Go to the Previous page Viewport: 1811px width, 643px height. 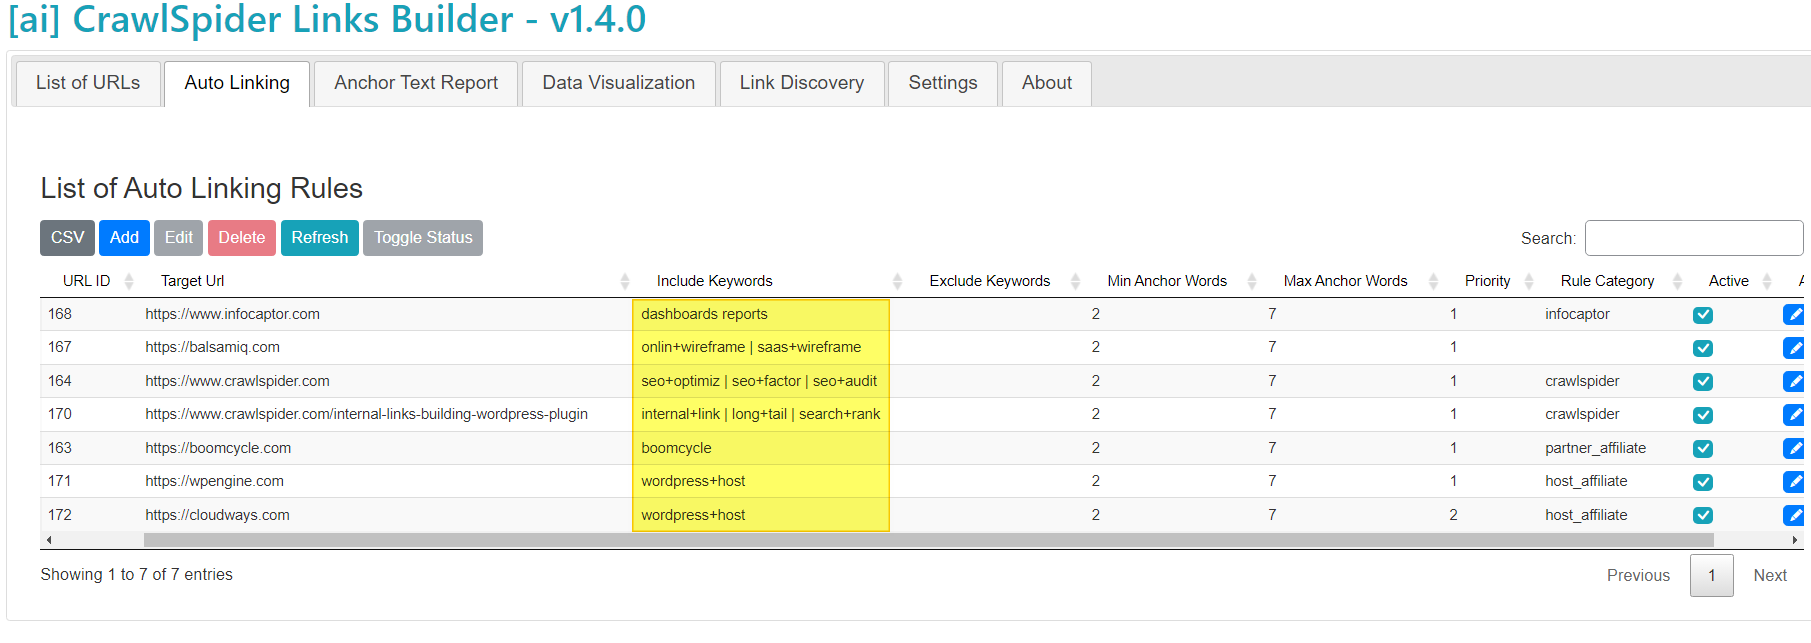1638,576
